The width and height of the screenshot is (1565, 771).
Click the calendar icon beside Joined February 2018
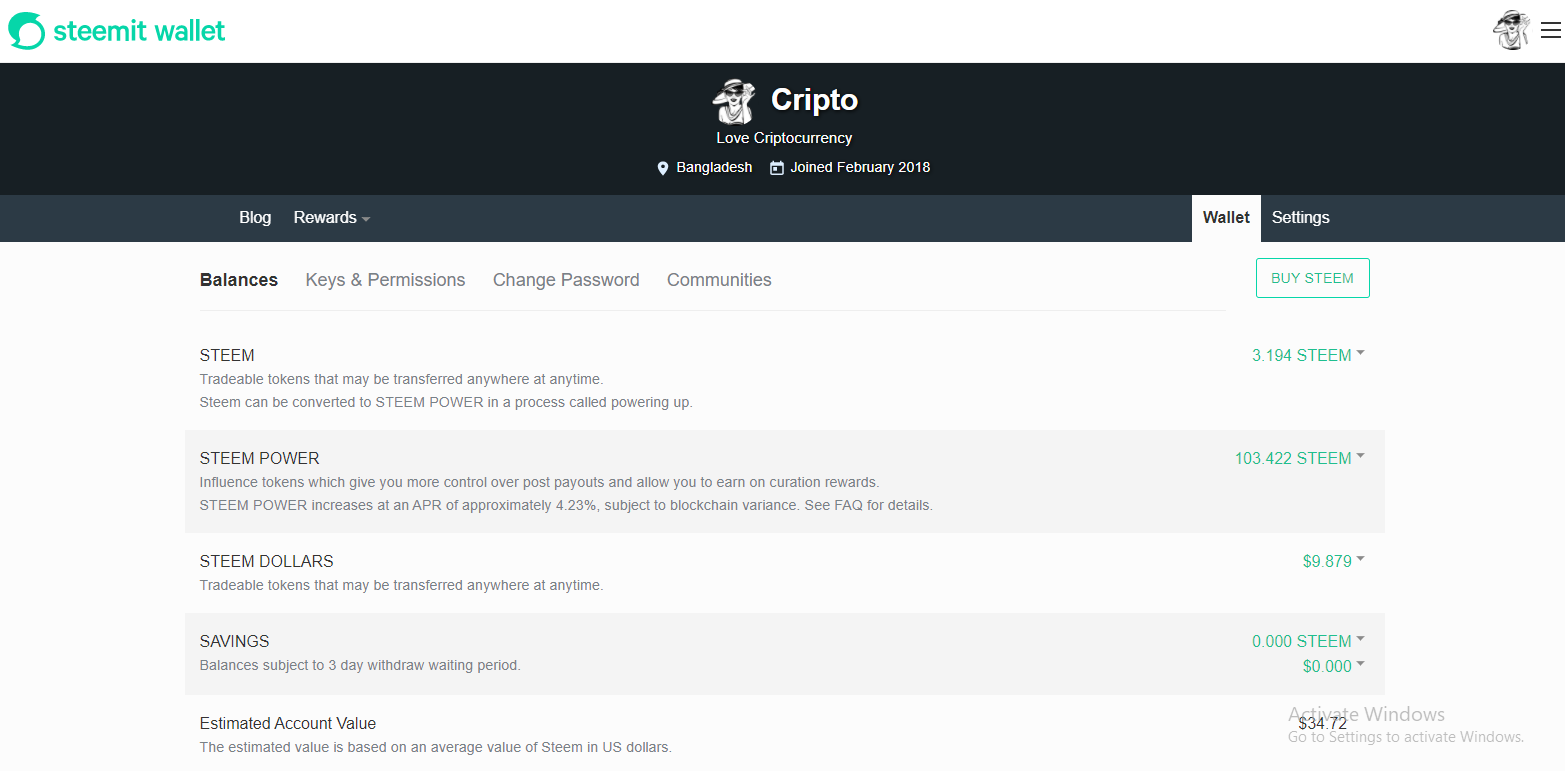click(x=776, y=168)
